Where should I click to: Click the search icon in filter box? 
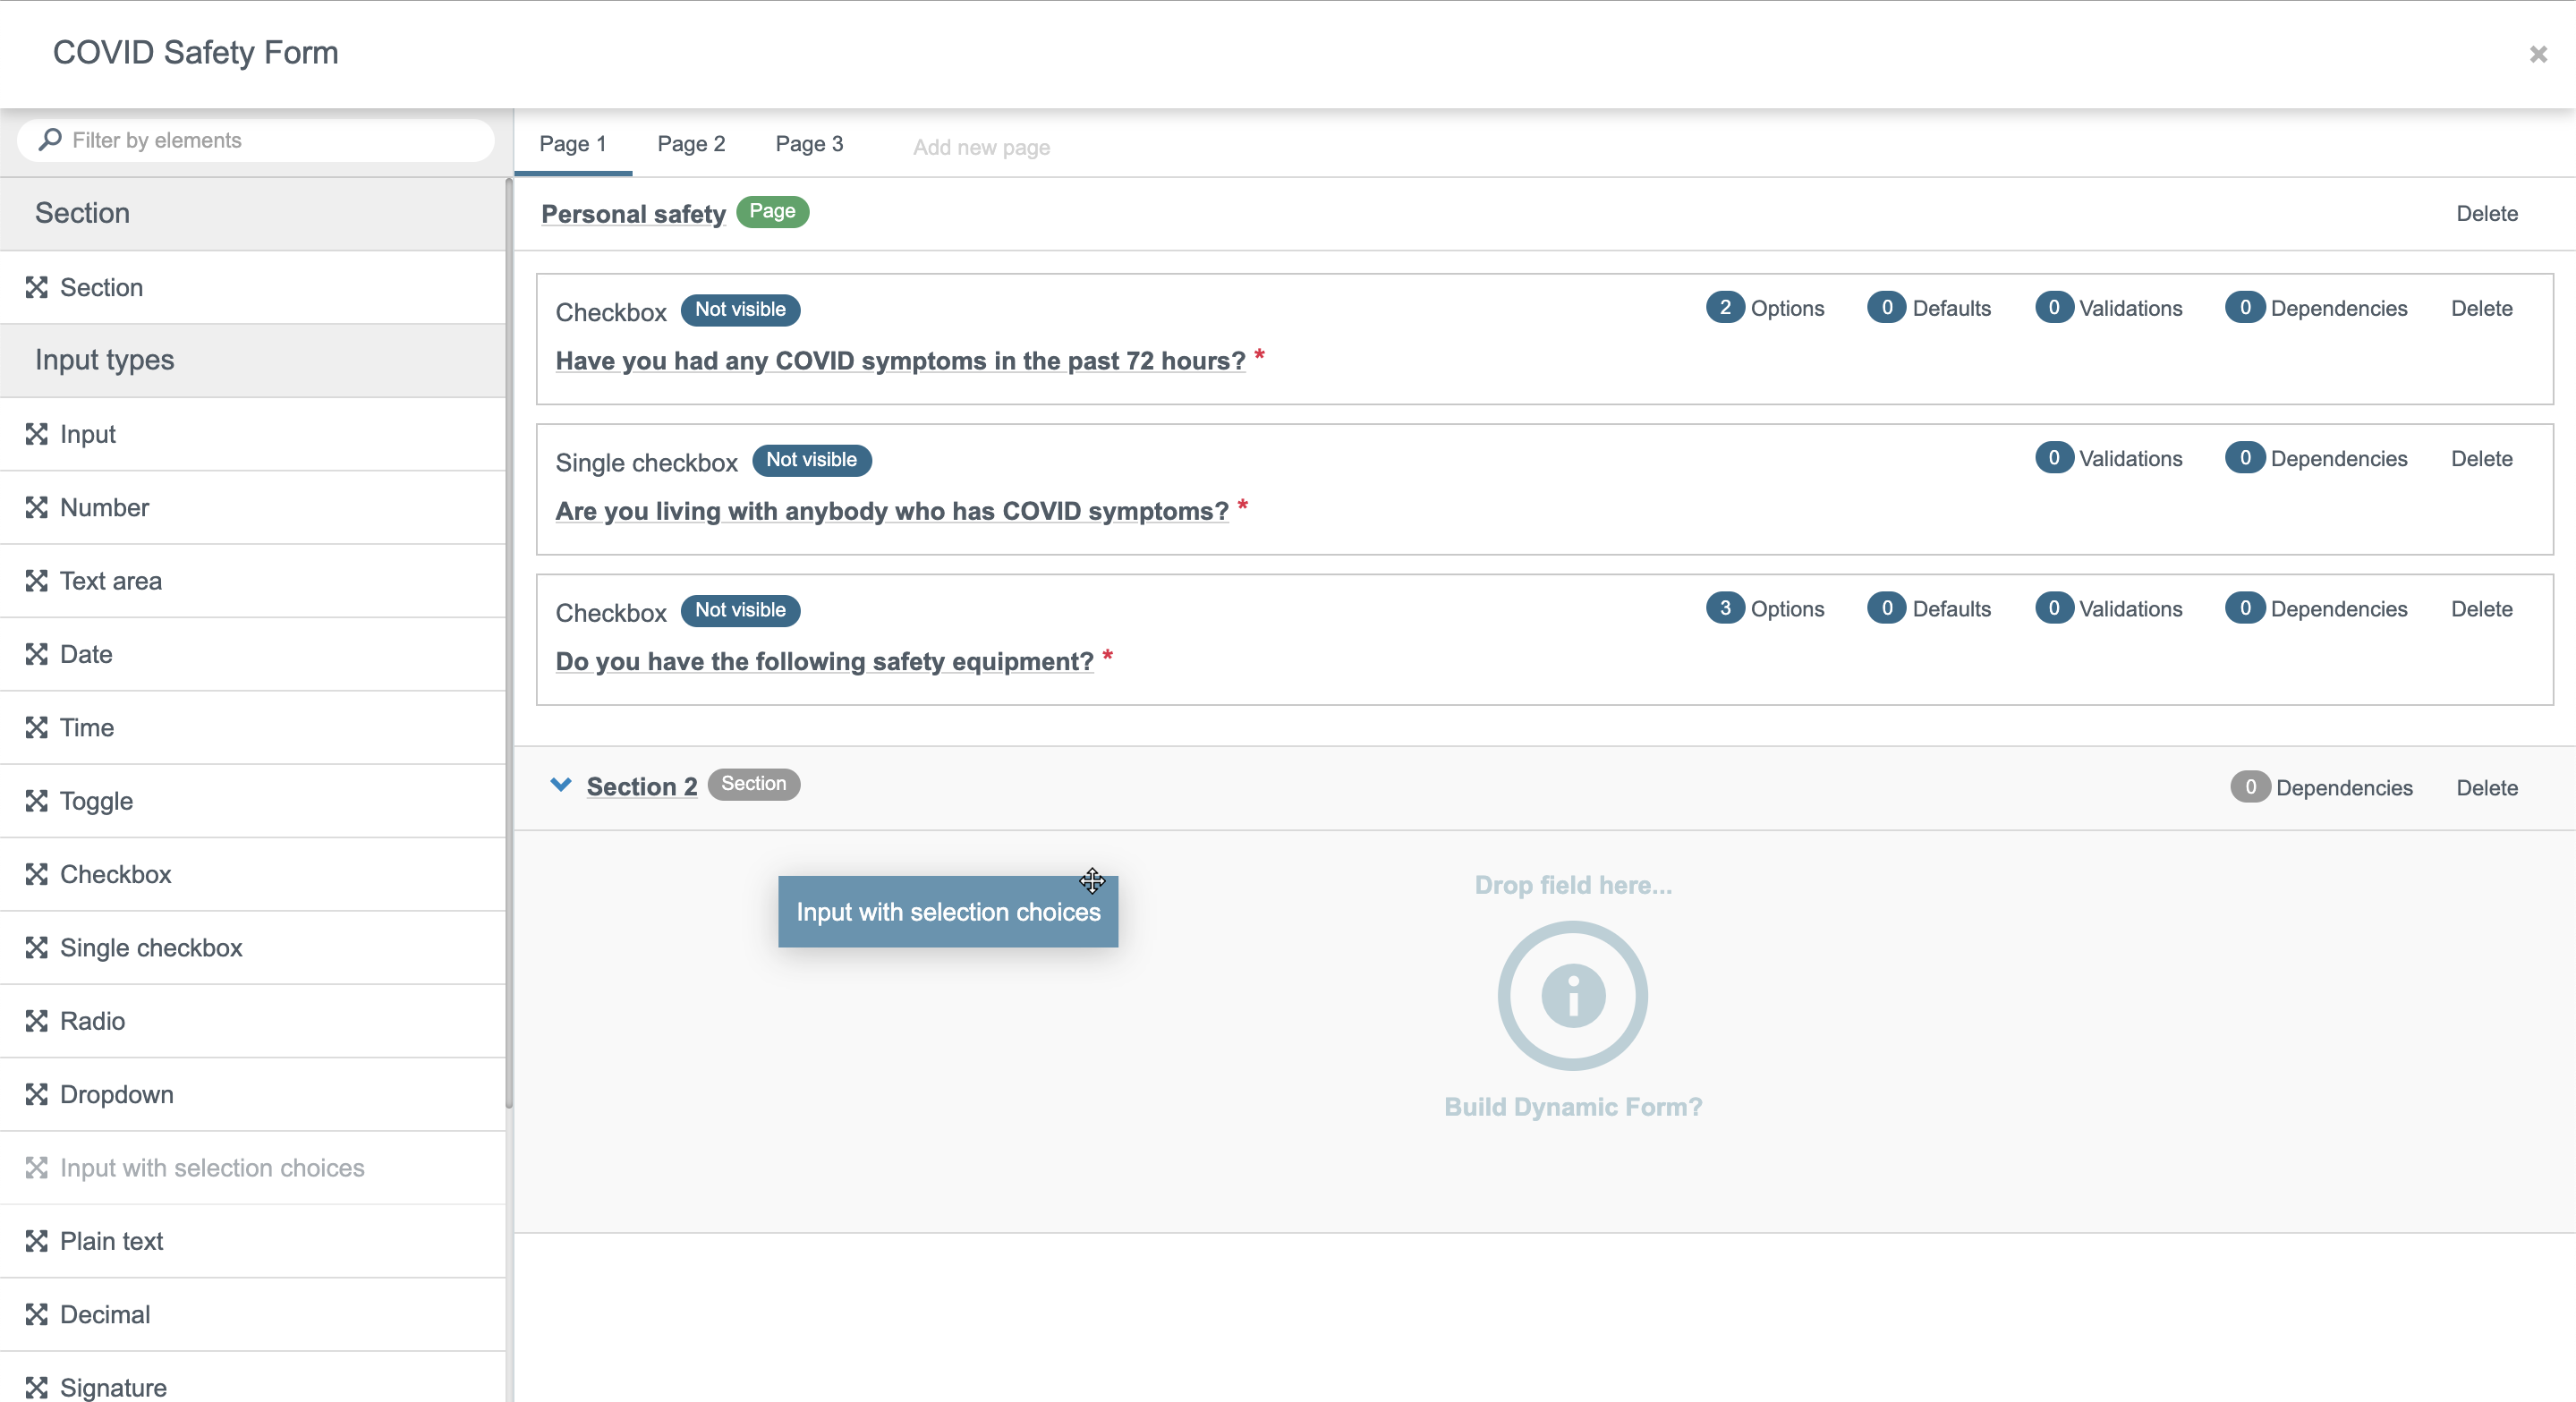tap(50, 140)
